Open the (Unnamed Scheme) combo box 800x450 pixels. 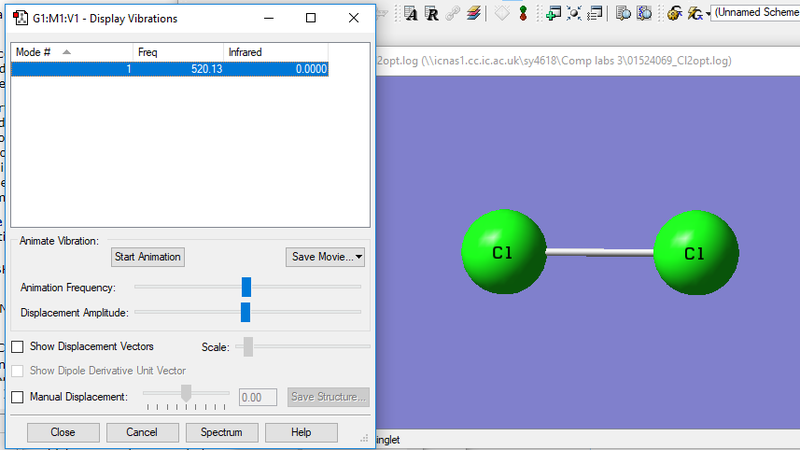pos(756,12)
